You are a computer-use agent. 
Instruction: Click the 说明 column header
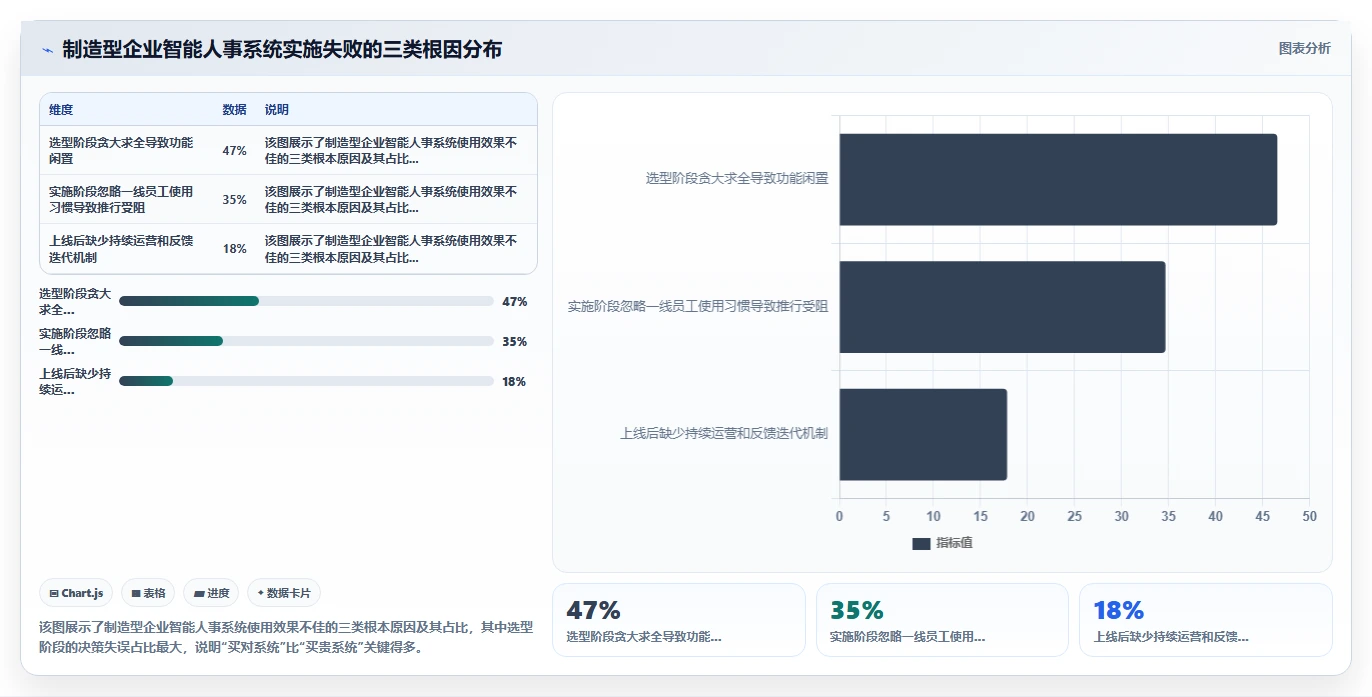(277, 110)
